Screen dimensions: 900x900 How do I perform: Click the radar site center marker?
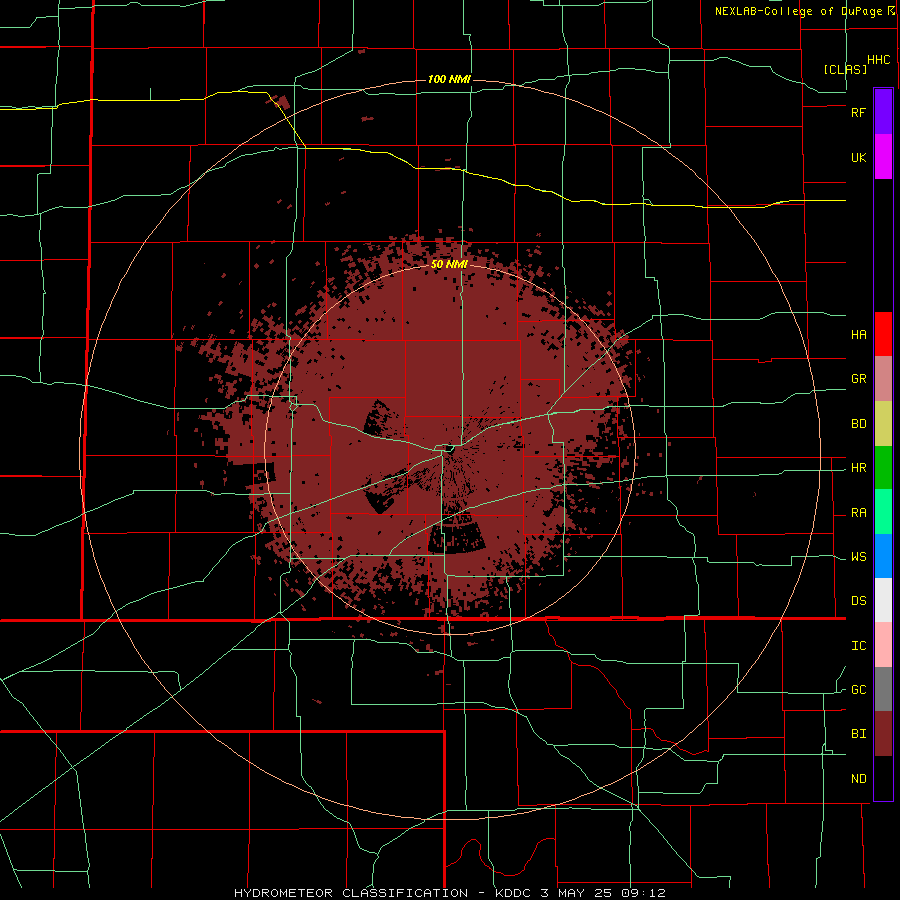click(x=448, y=449)
